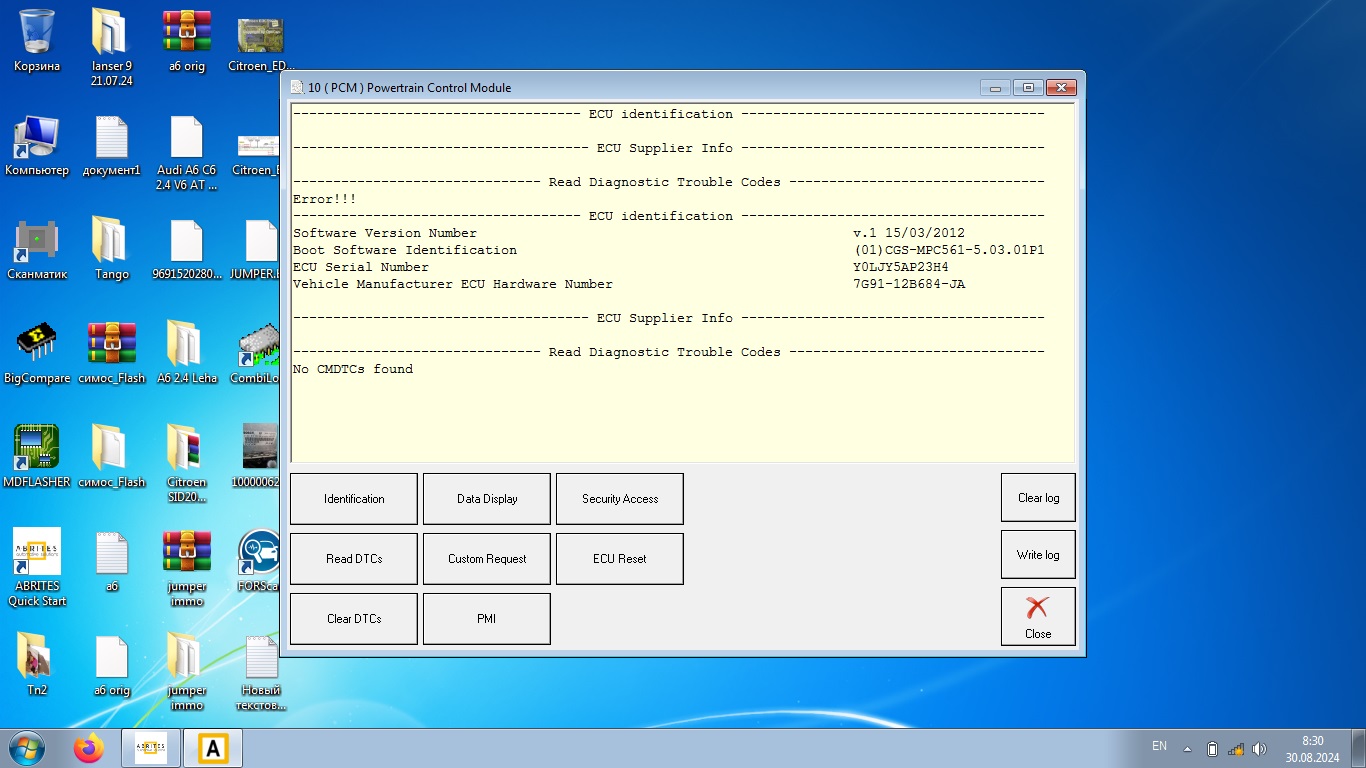The width and height of the screenshot is (1366, 768).
Task: Write log to file
Action: click(1038, 555)
